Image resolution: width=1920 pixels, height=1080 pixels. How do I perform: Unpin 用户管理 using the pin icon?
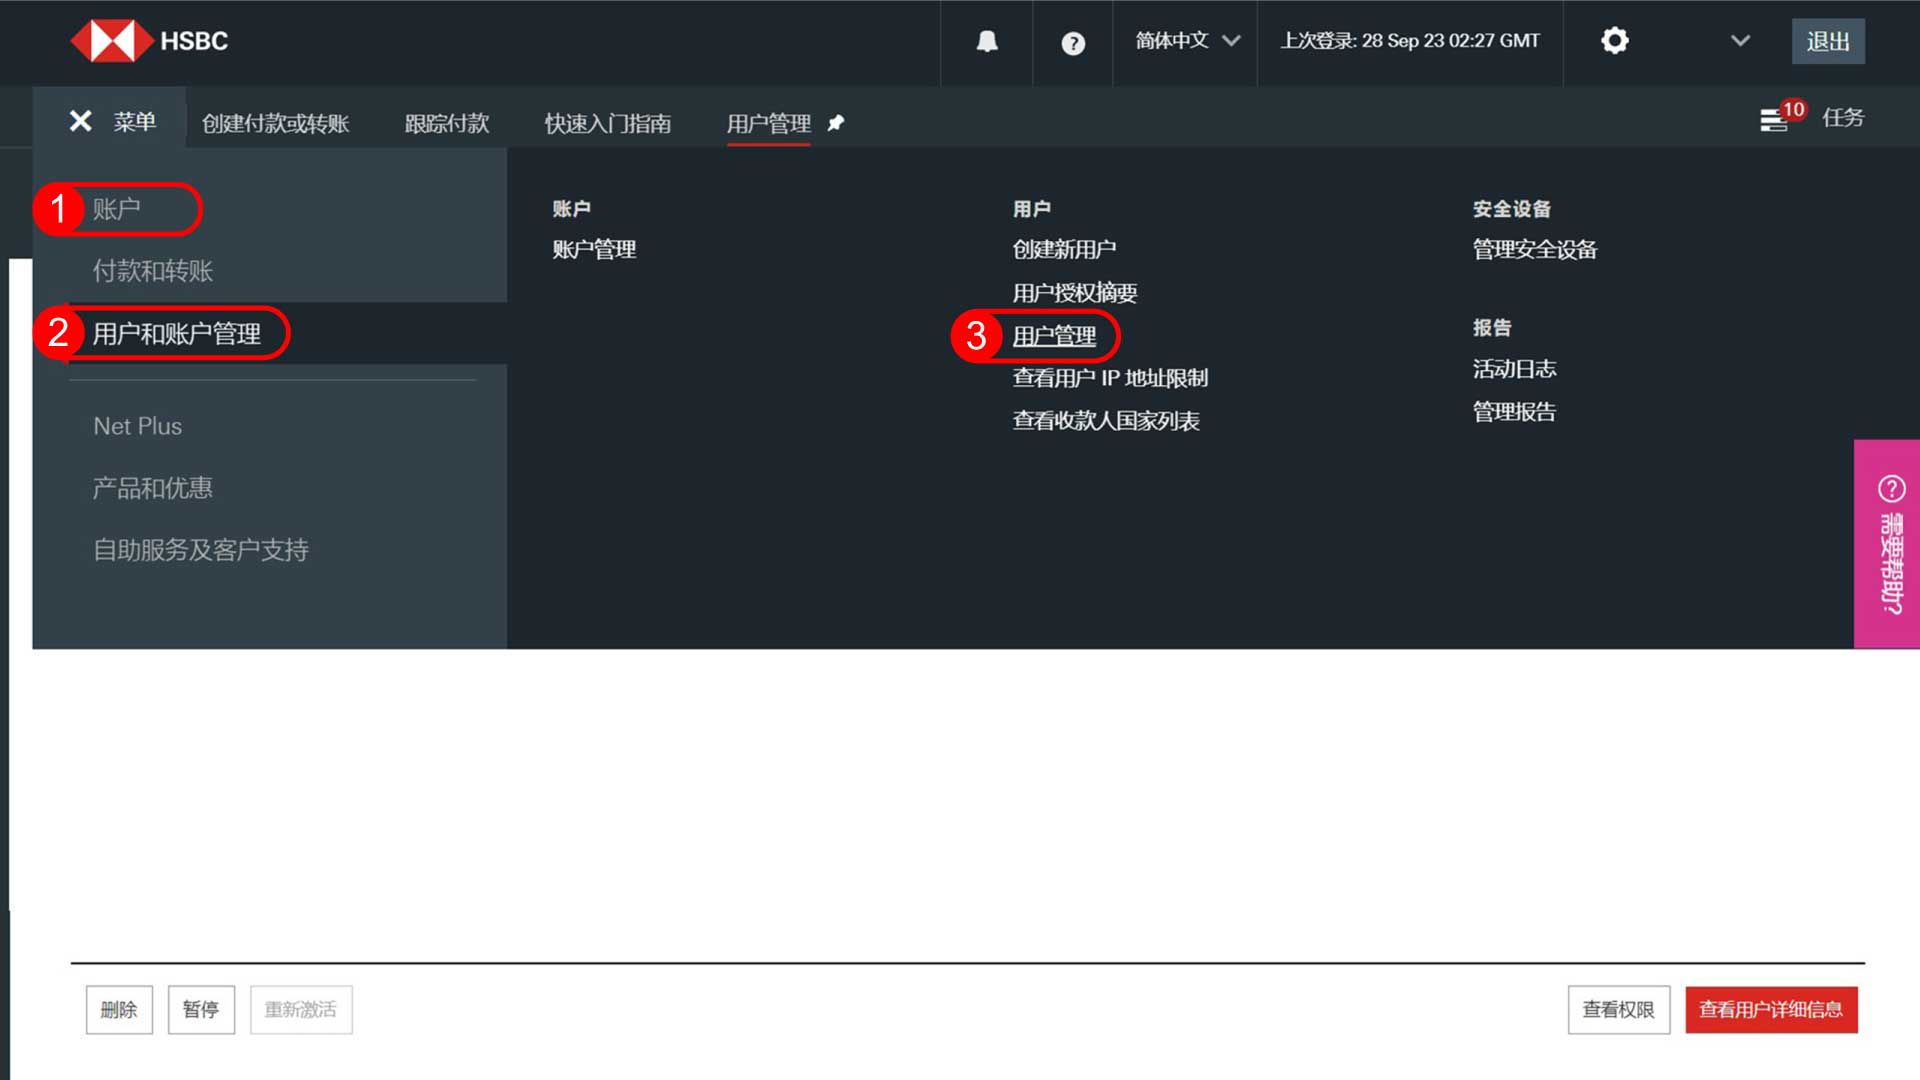[x=837, y=123]
